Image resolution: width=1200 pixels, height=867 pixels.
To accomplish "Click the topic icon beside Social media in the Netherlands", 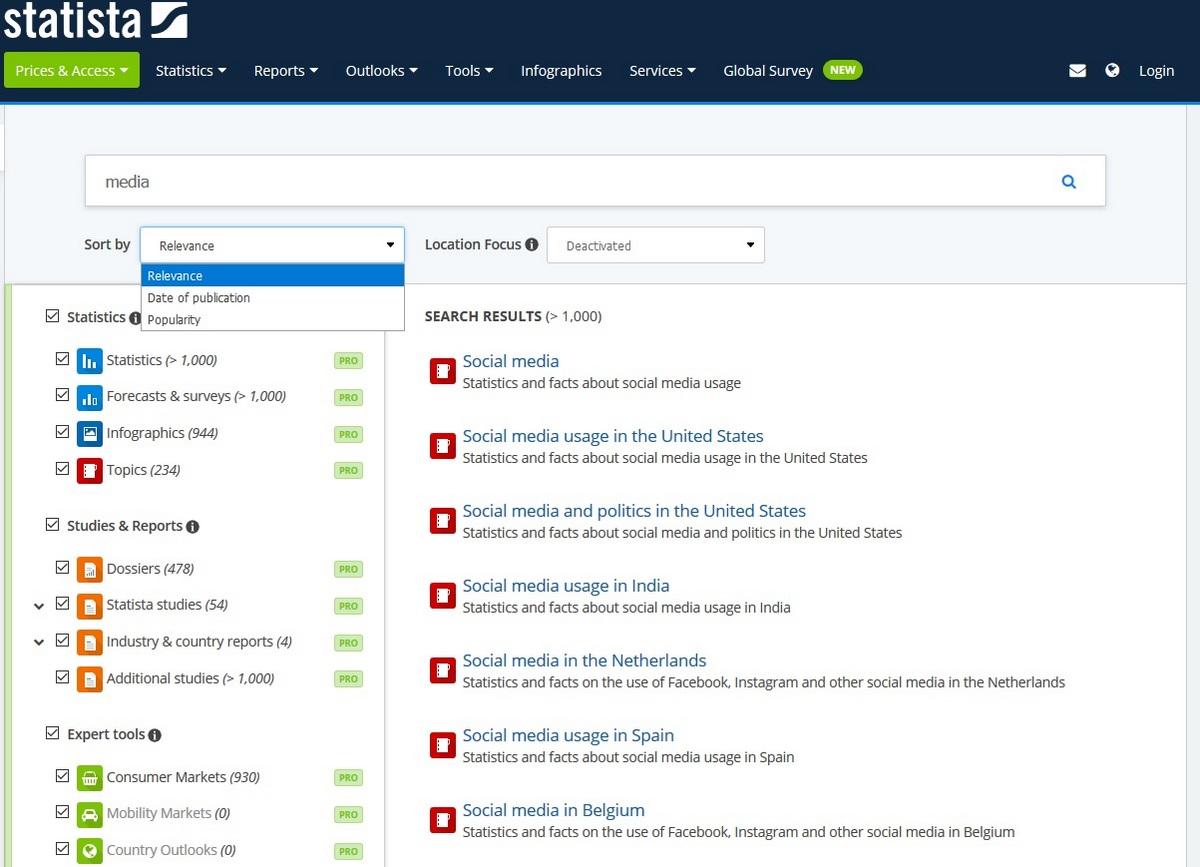I will (443, 671).
